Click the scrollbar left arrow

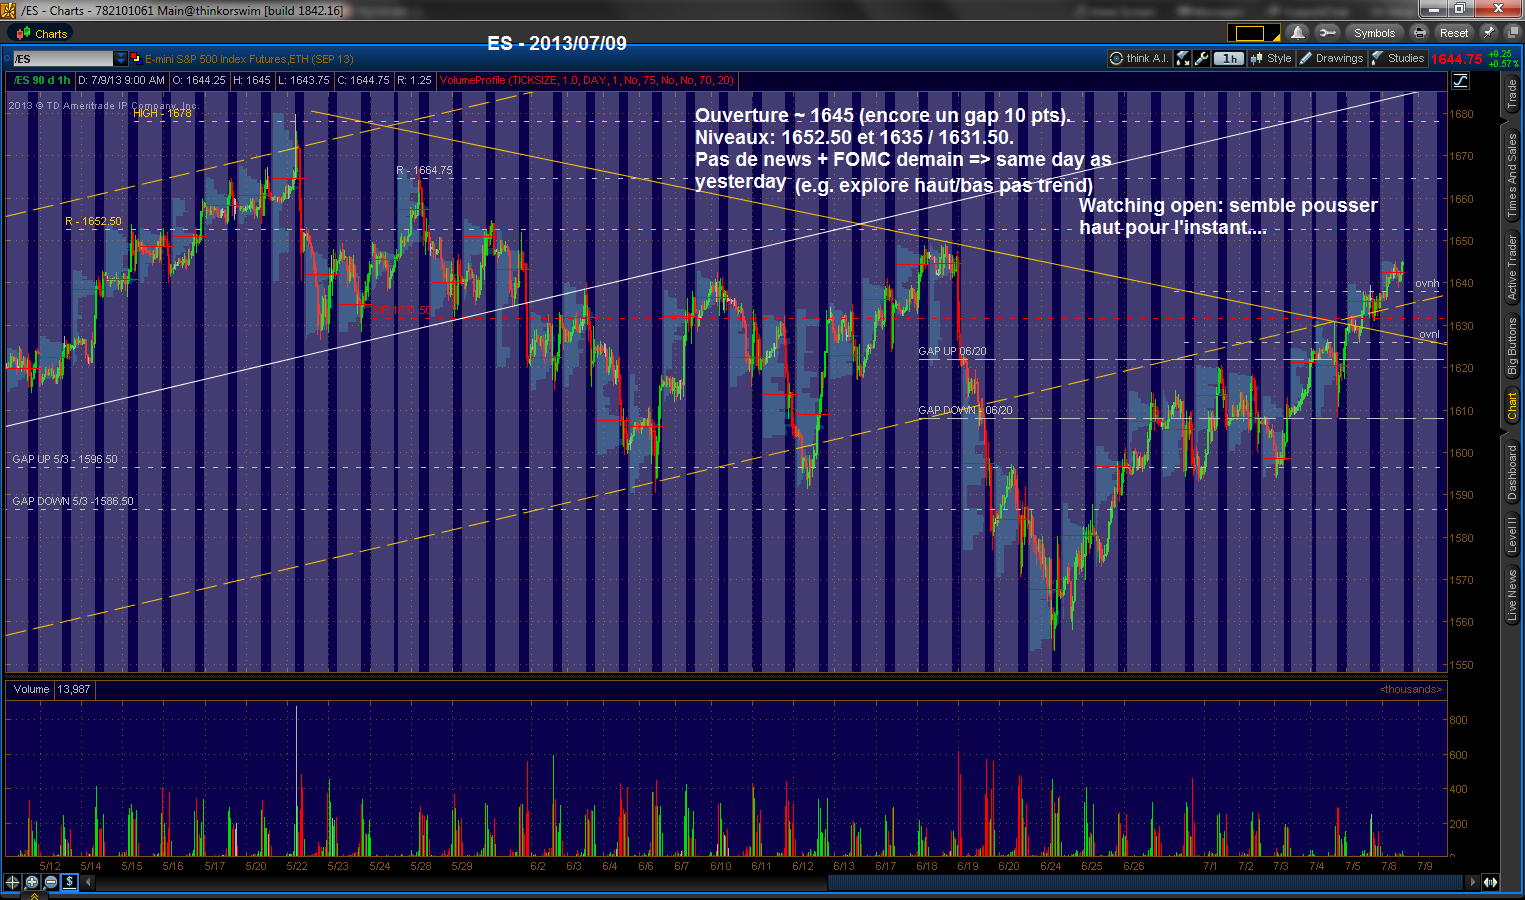[x=88, y=882]
